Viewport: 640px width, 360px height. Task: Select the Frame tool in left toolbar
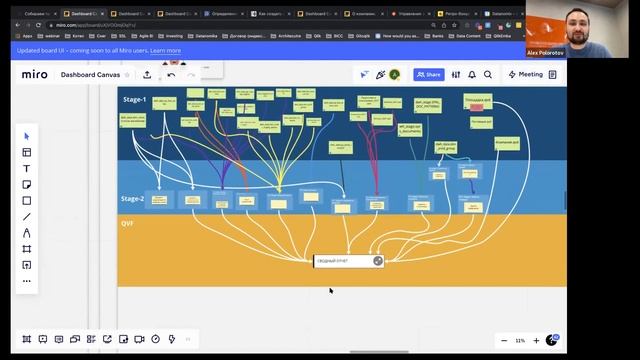27,249
